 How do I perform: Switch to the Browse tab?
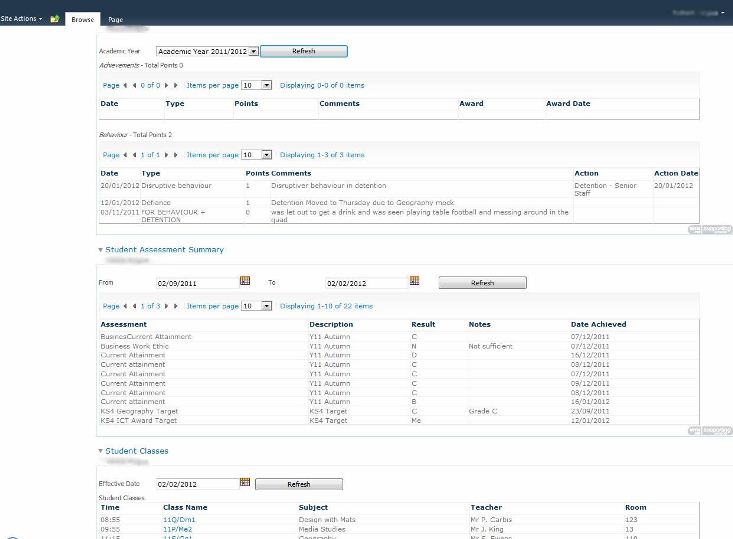click(x=82, y=20)
